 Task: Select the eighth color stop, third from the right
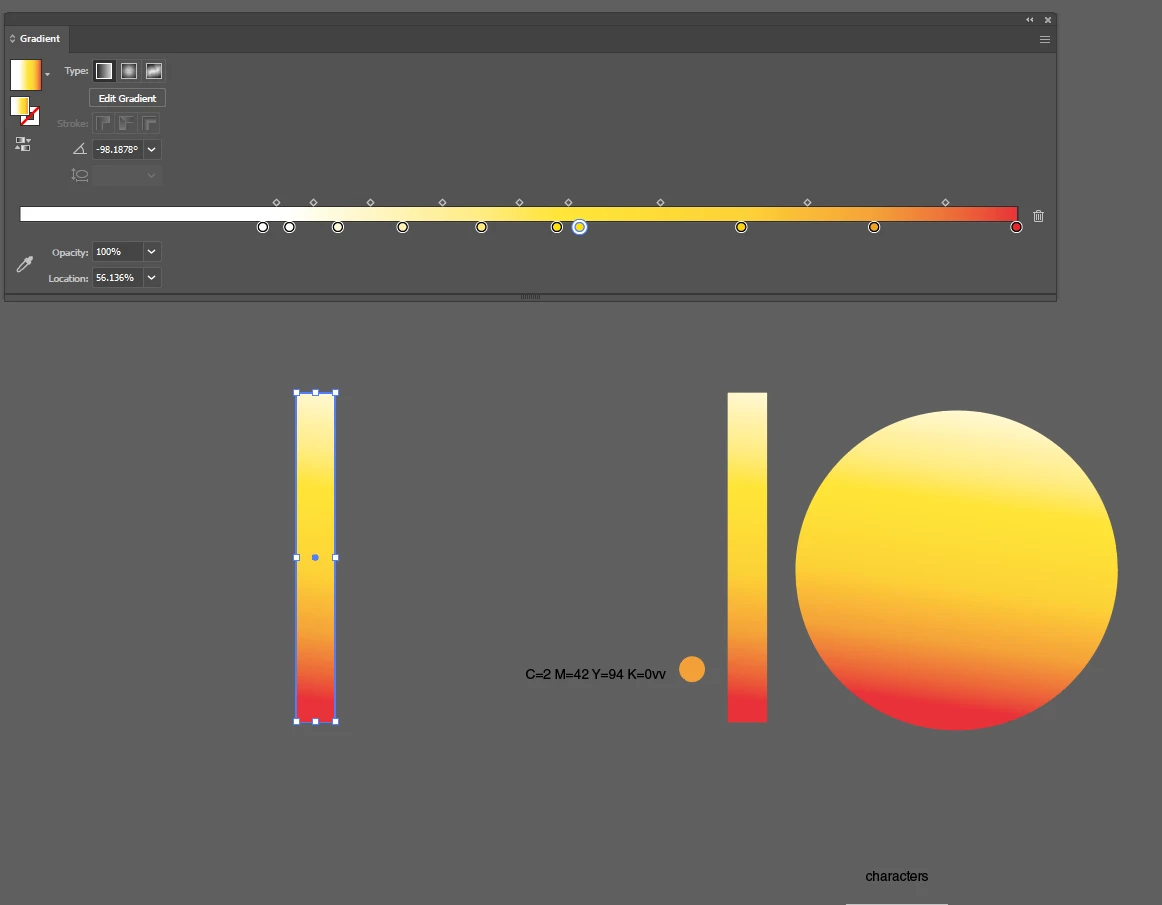click(741, 227)
